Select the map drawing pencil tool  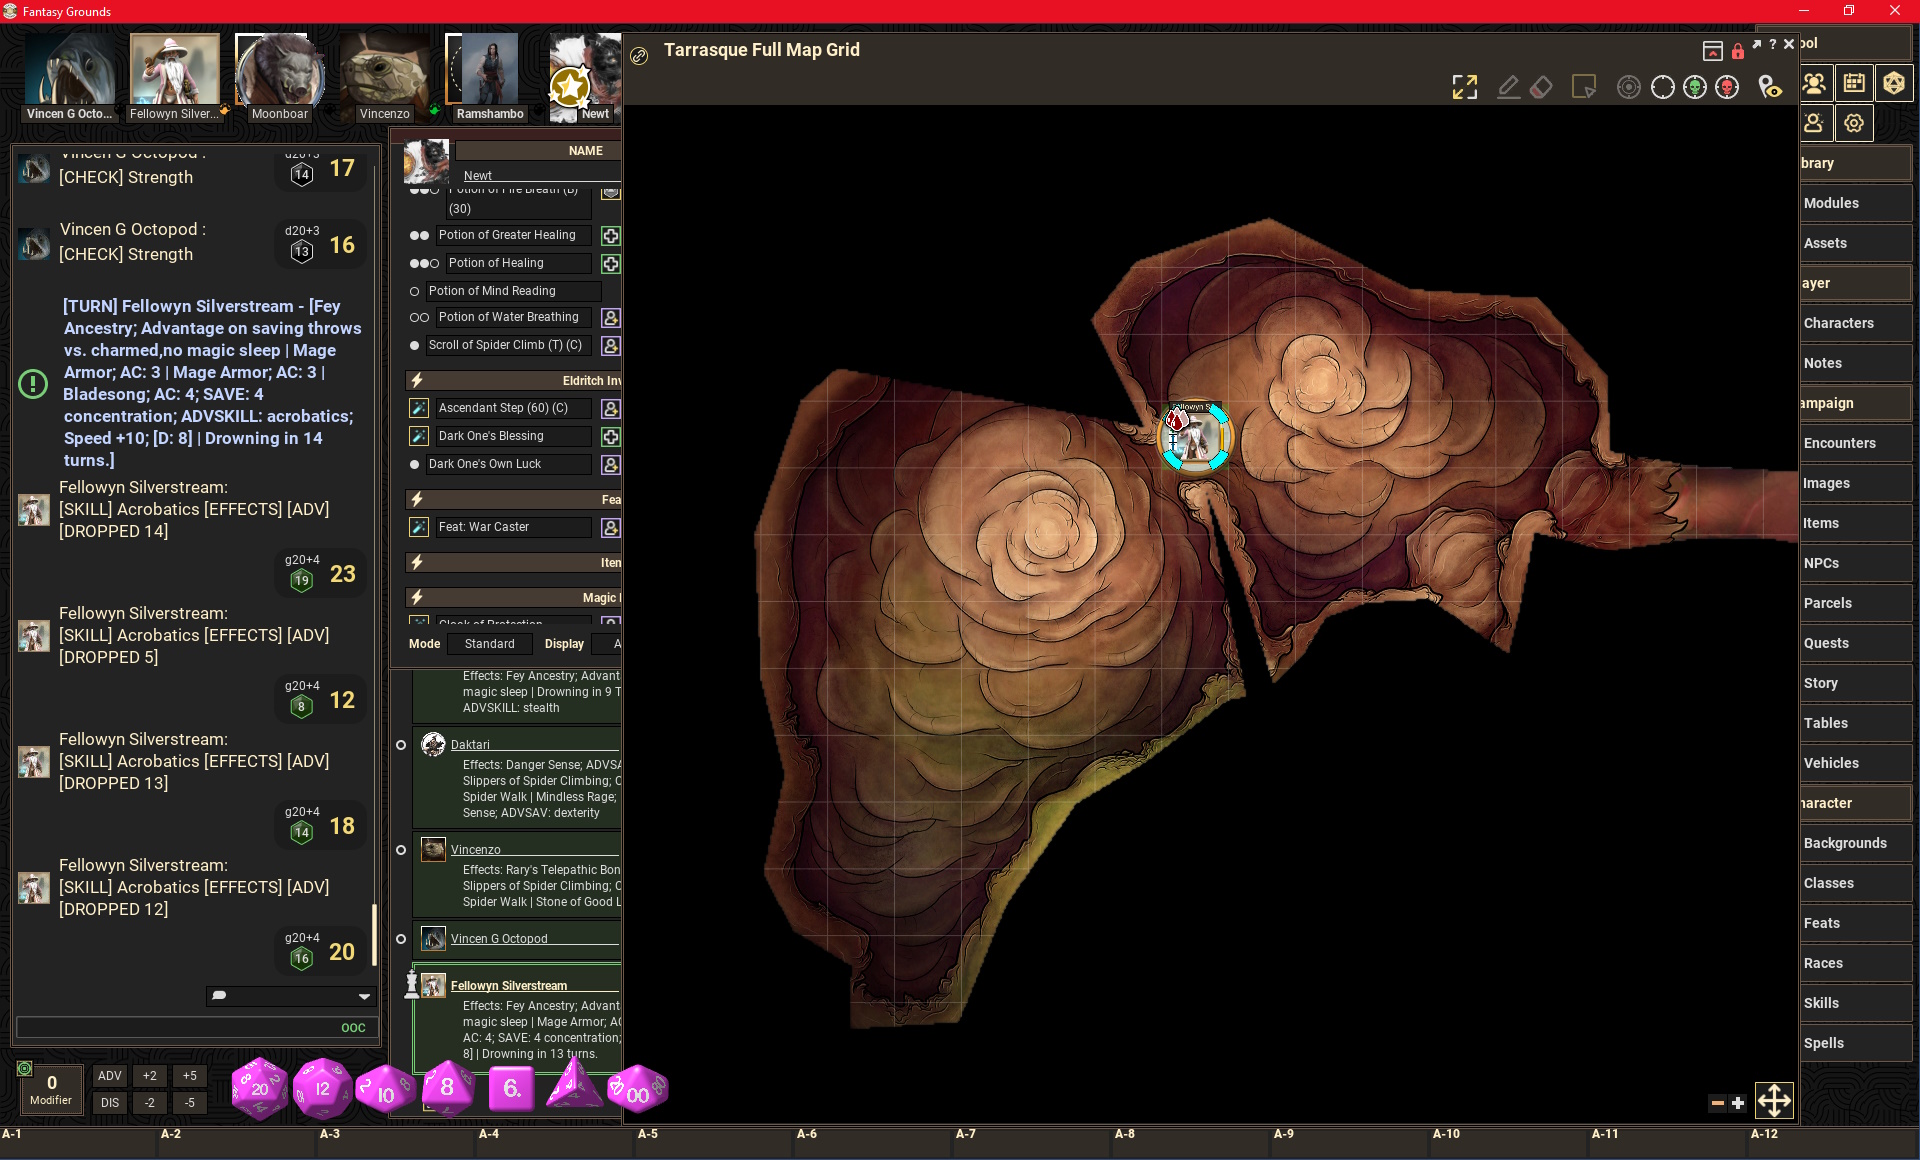click(x=1508, y=88)
